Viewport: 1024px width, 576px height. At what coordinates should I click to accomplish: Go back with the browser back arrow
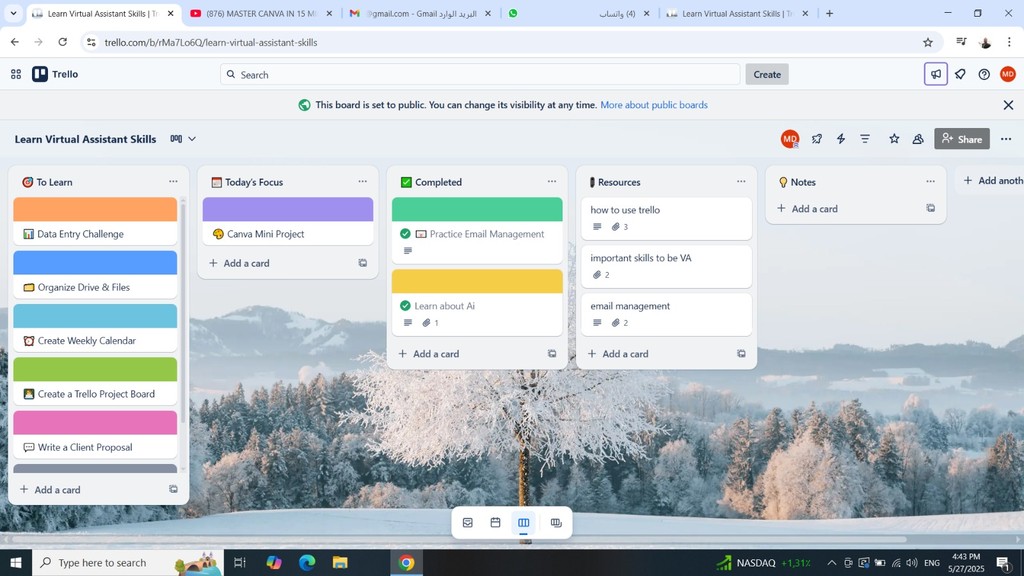point(15,42)
